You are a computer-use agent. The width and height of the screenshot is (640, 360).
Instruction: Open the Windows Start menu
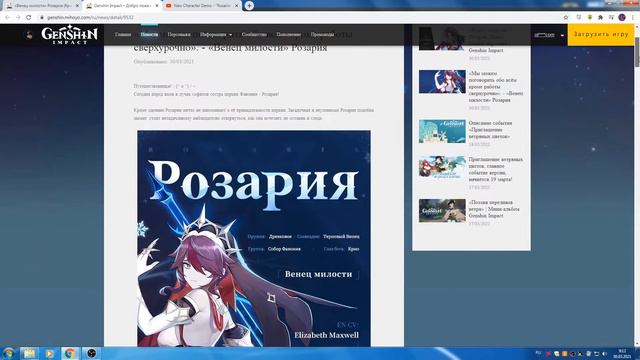8,353
